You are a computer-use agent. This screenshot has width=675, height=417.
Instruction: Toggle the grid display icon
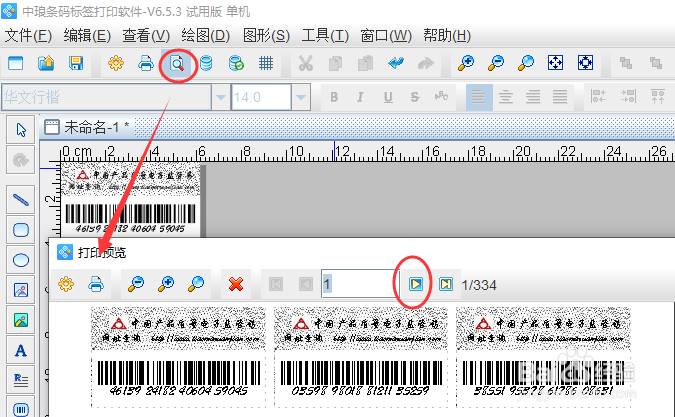tap(266, 63)
